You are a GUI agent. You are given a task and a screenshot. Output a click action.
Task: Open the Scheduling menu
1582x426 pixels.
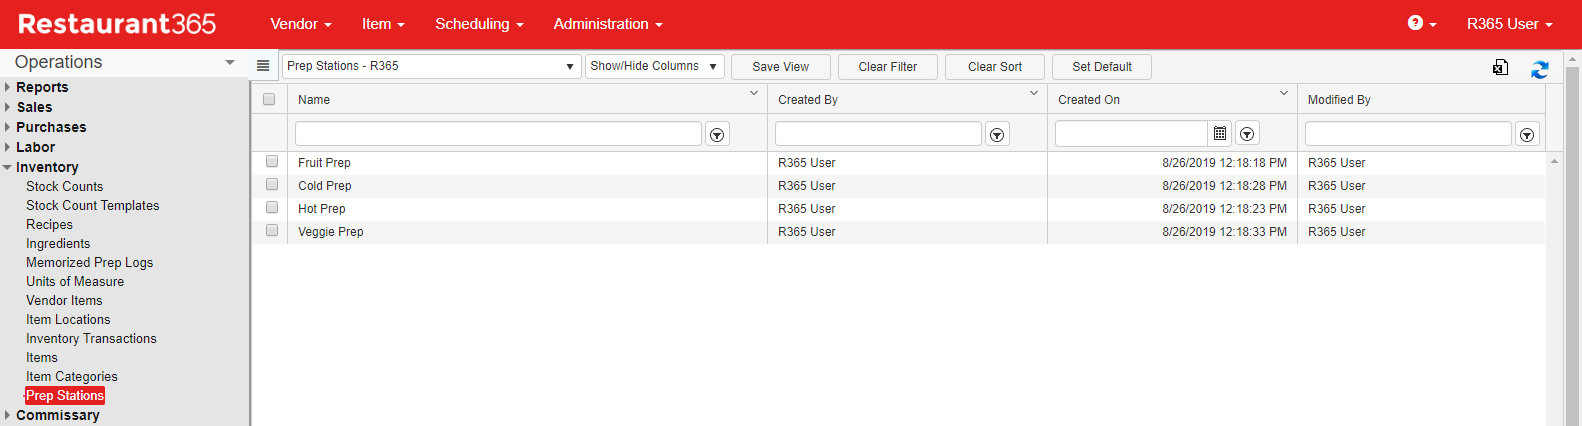click(479, 24)
